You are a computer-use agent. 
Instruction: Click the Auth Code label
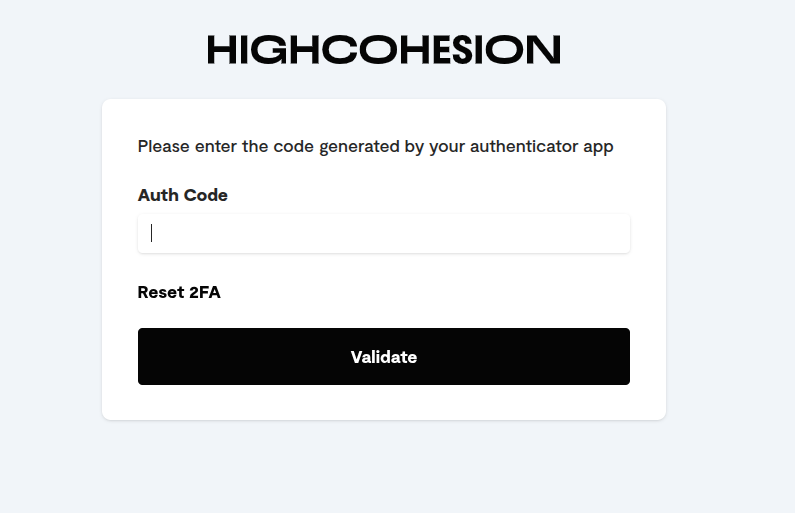[183, 195]
